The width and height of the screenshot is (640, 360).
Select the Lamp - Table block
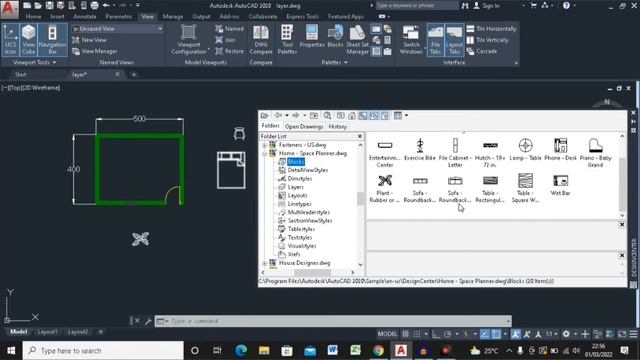[x=525, y=150]
